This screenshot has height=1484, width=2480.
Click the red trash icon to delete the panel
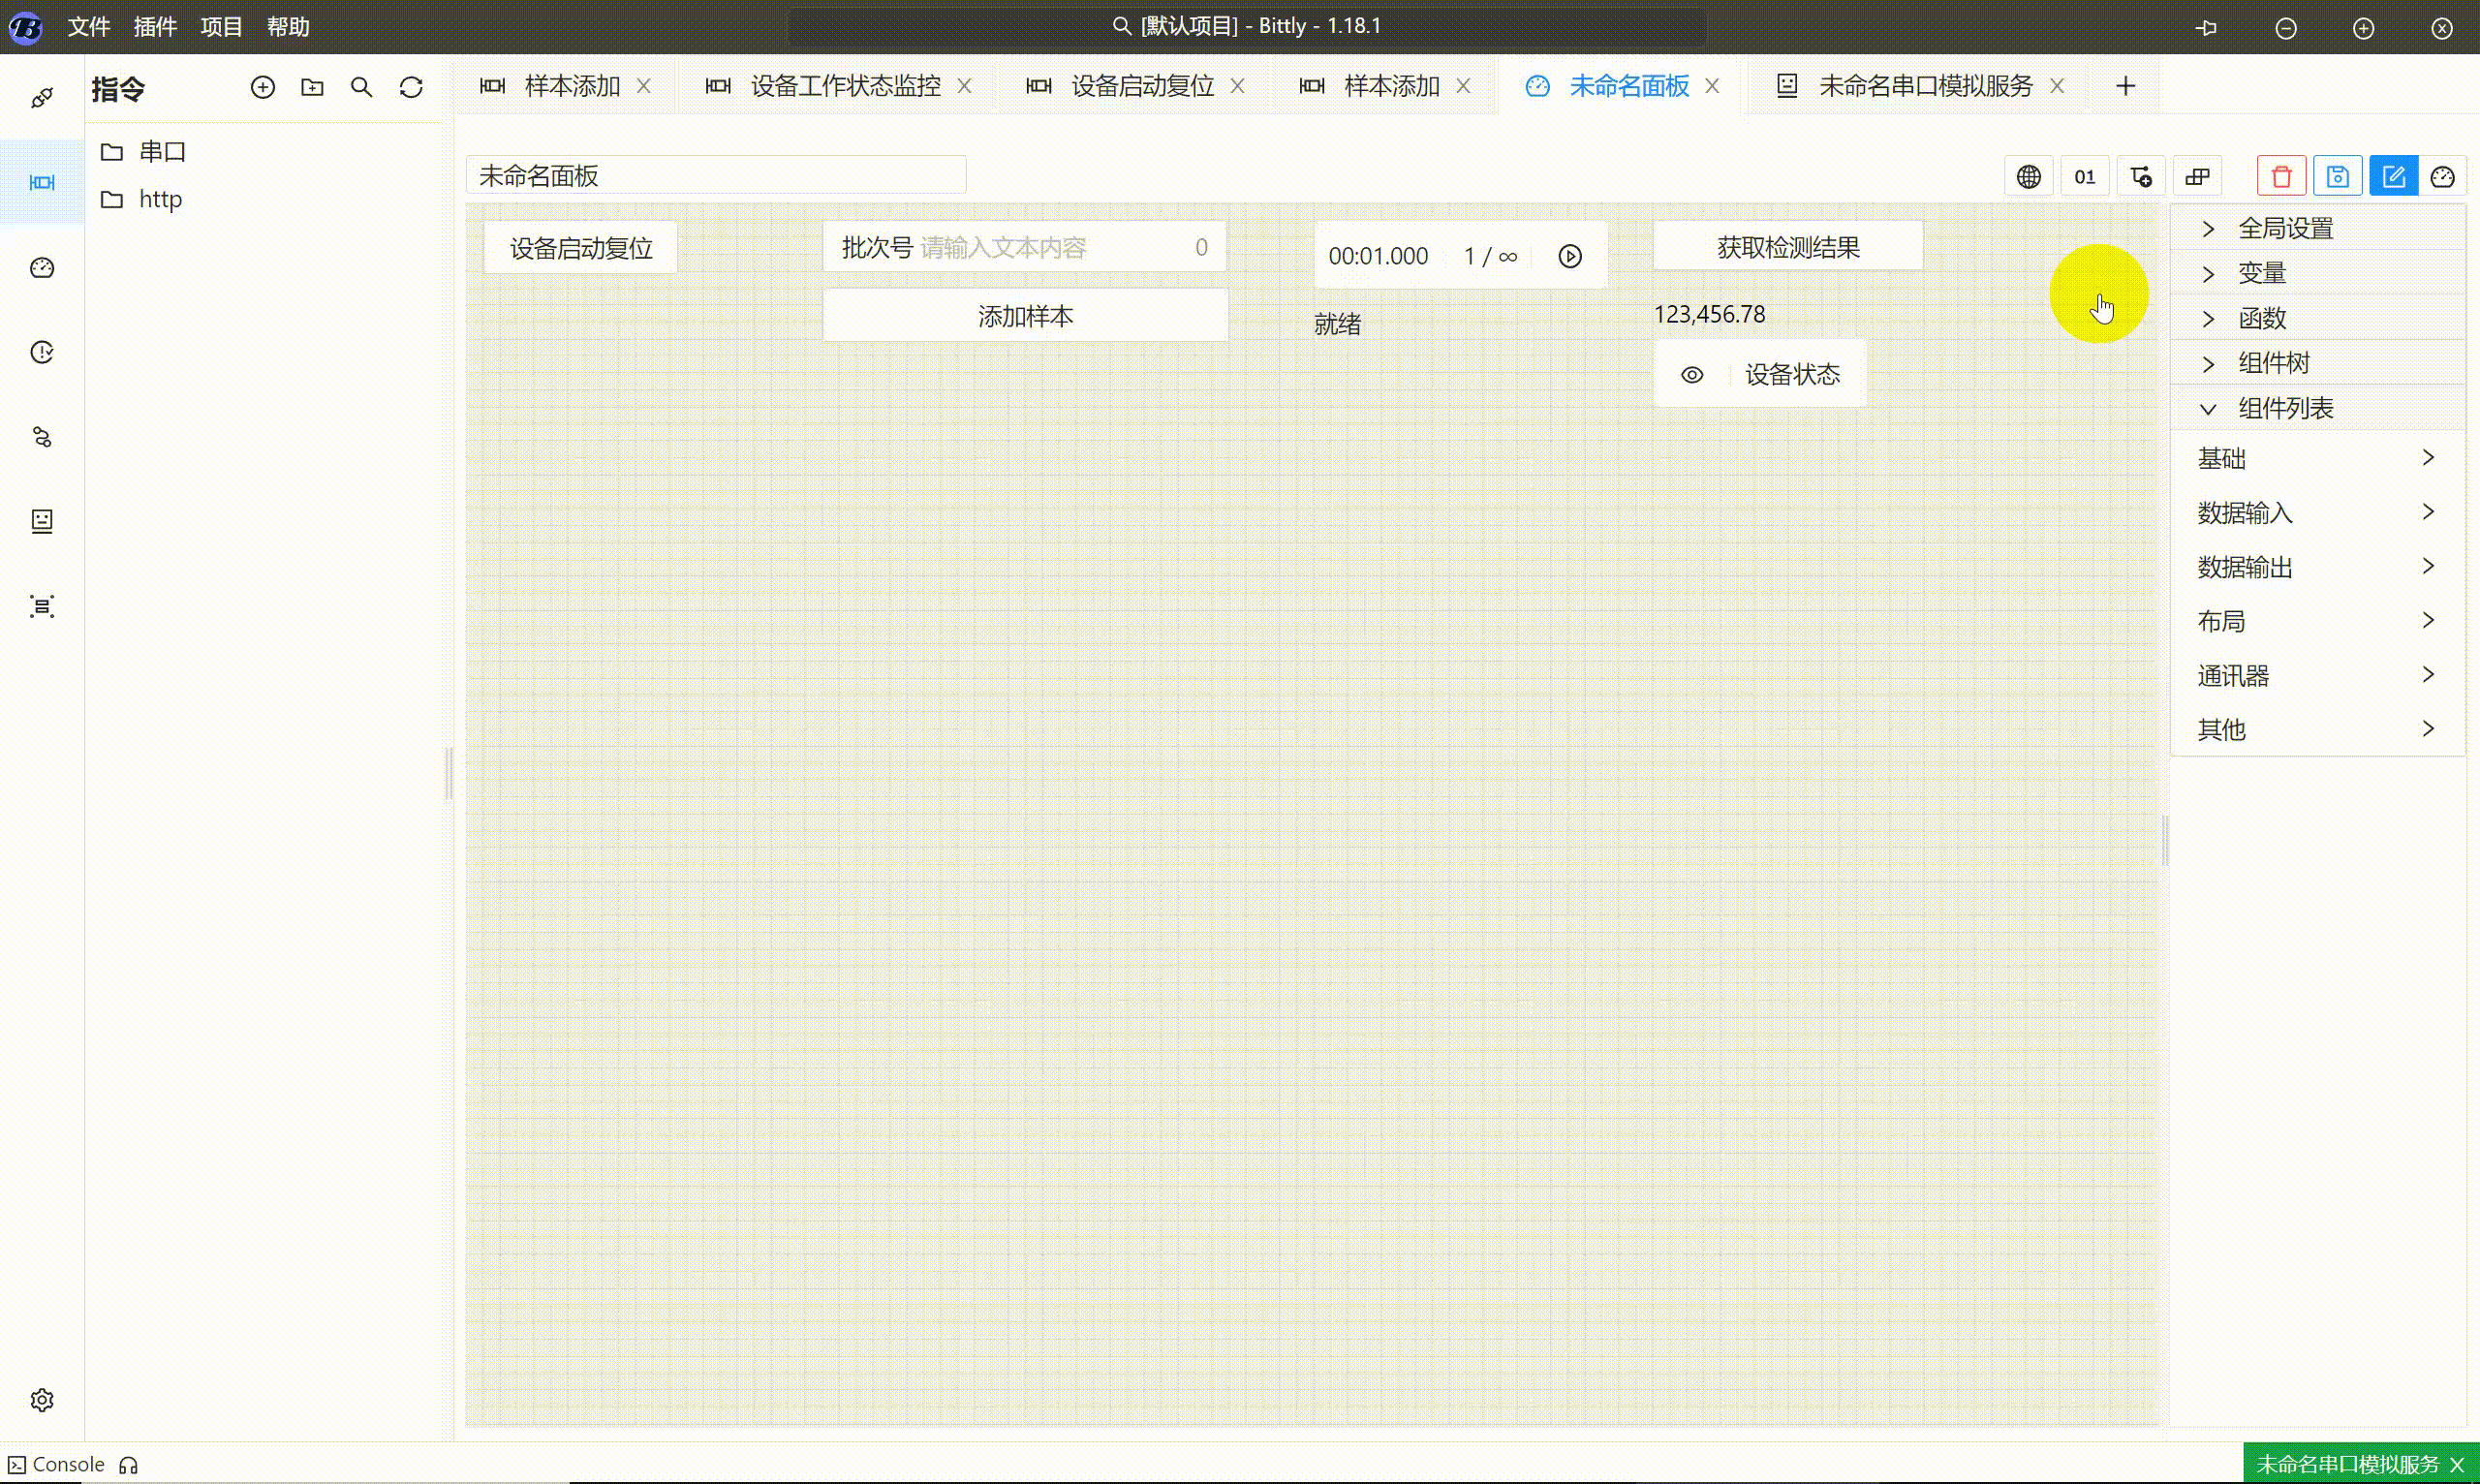pos(2281,175)
